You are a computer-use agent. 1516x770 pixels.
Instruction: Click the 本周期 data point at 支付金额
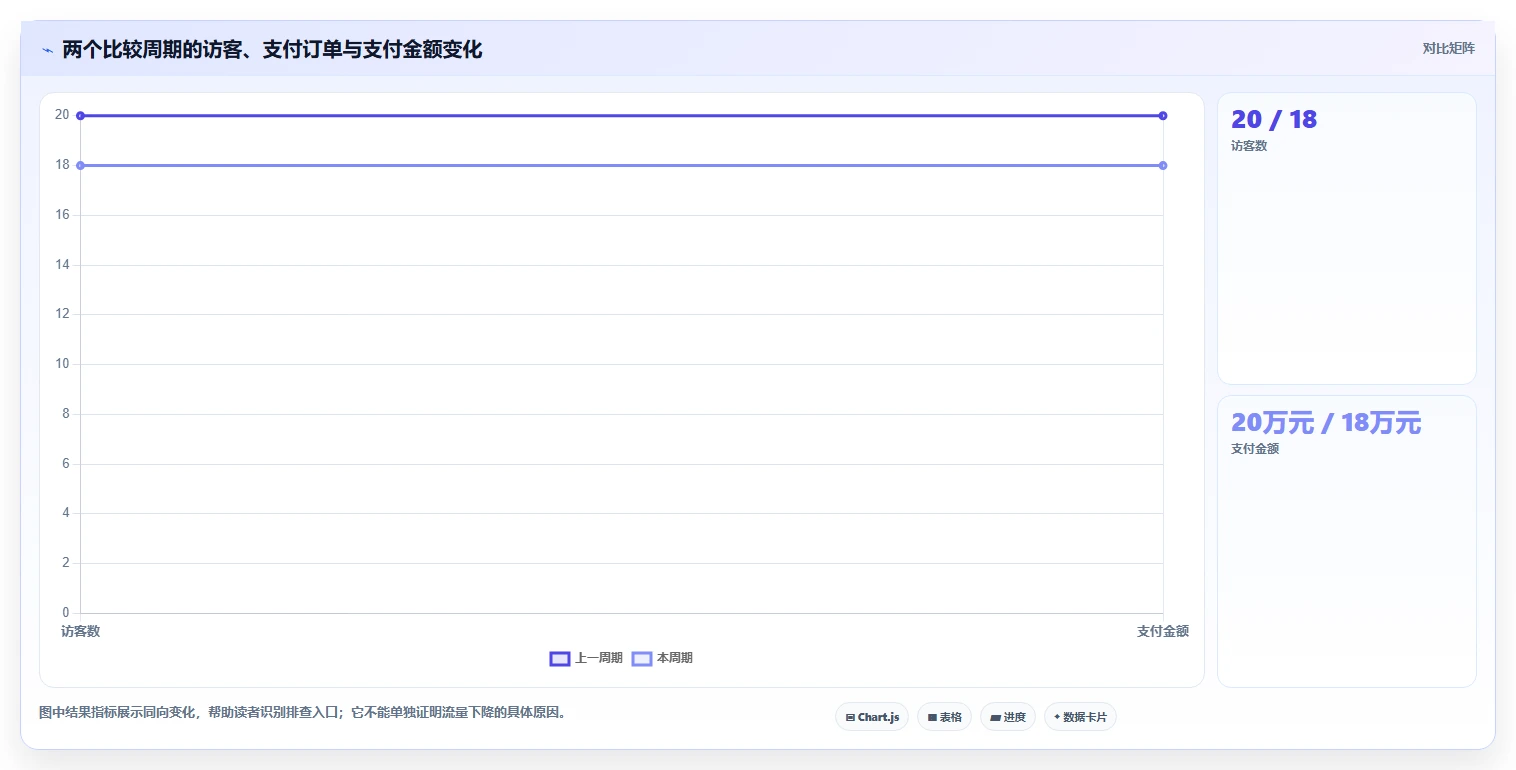pos(1163,165)
